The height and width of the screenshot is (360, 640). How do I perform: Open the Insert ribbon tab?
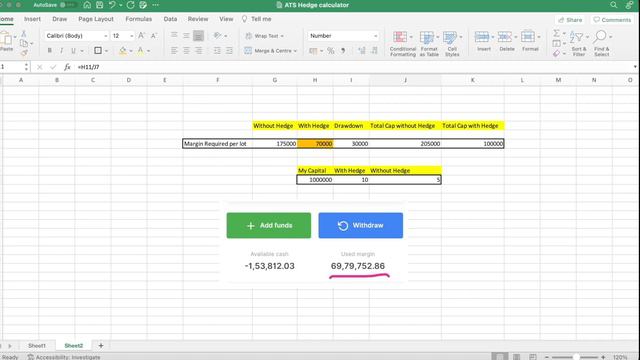(x=32, y=19)
